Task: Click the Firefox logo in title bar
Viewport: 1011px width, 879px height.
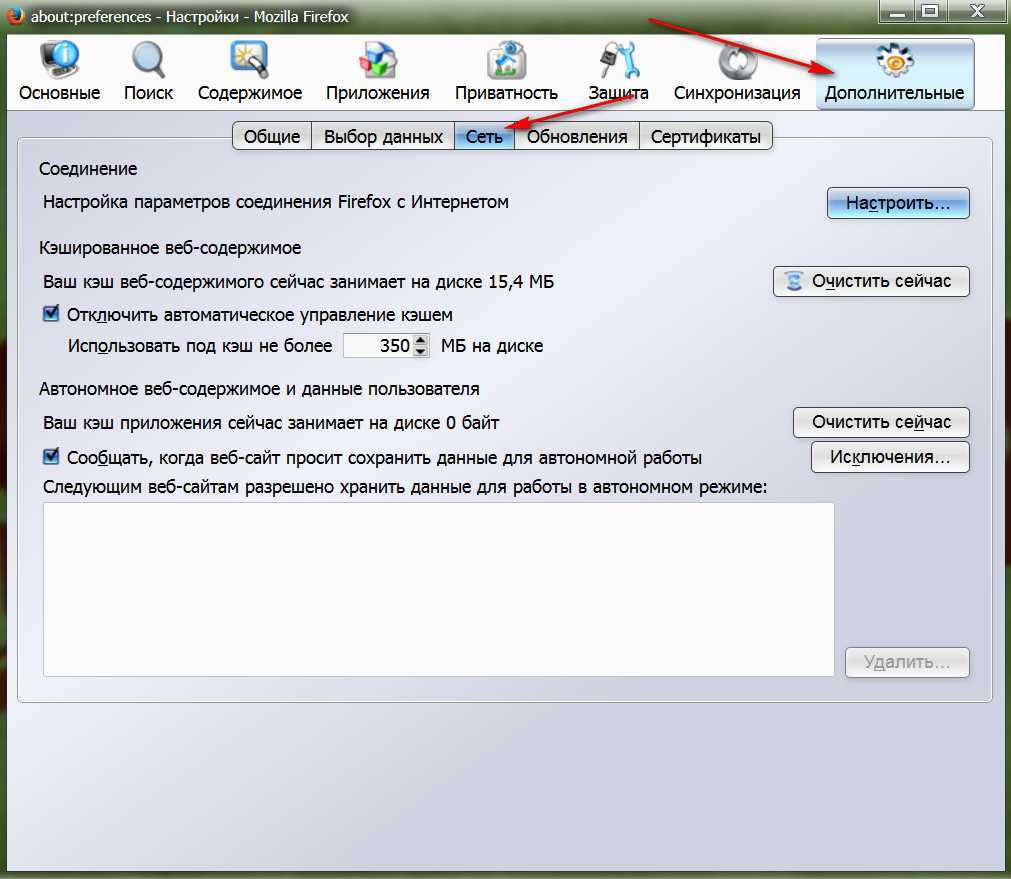Action: (15, 15)
